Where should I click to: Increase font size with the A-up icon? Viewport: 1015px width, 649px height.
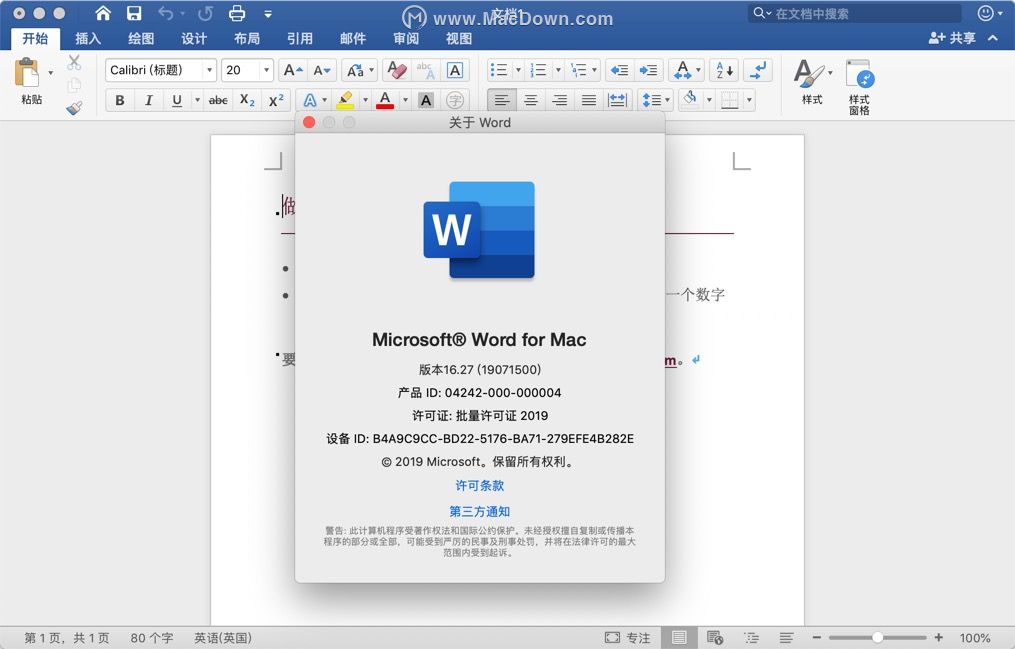tap(293, 70)
